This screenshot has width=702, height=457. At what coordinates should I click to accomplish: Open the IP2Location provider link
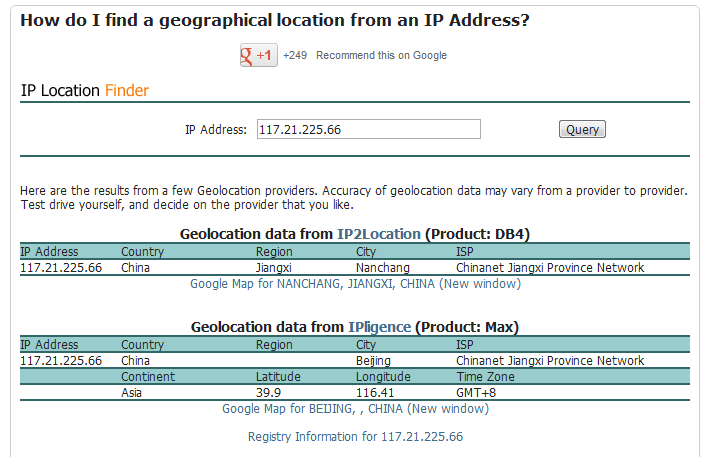(379, 234)
